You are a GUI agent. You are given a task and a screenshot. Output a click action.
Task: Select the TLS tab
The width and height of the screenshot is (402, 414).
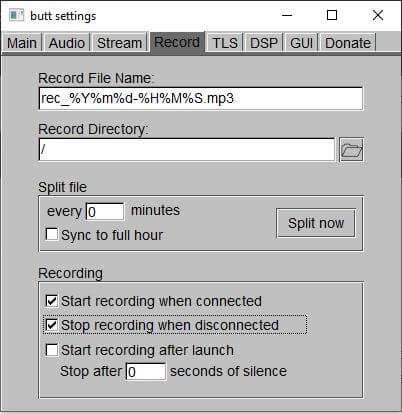(225, 43)
